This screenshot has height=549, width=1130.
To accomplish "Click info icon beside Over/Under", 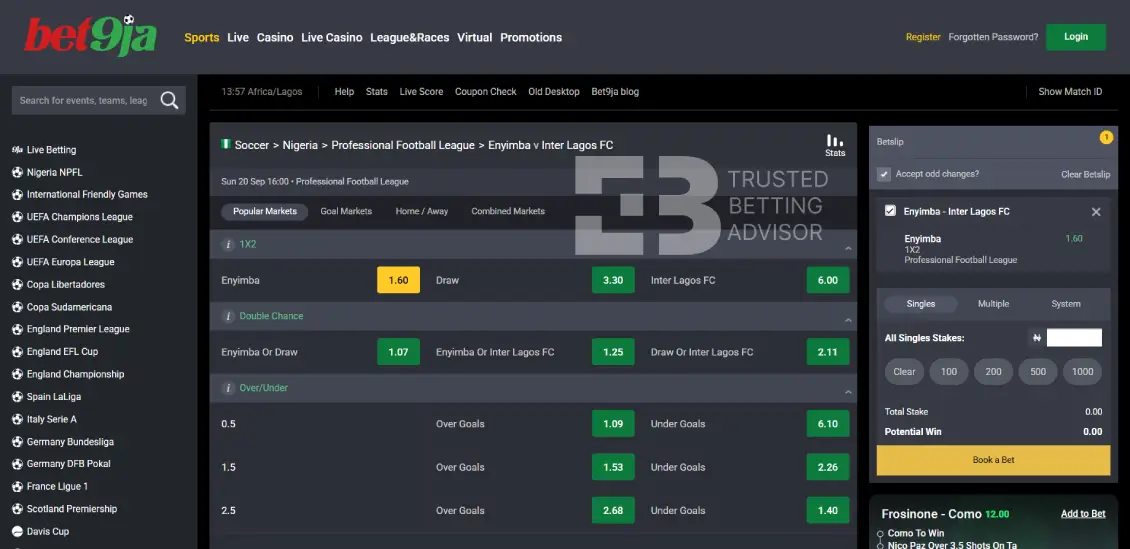I will tap(229, 388).
